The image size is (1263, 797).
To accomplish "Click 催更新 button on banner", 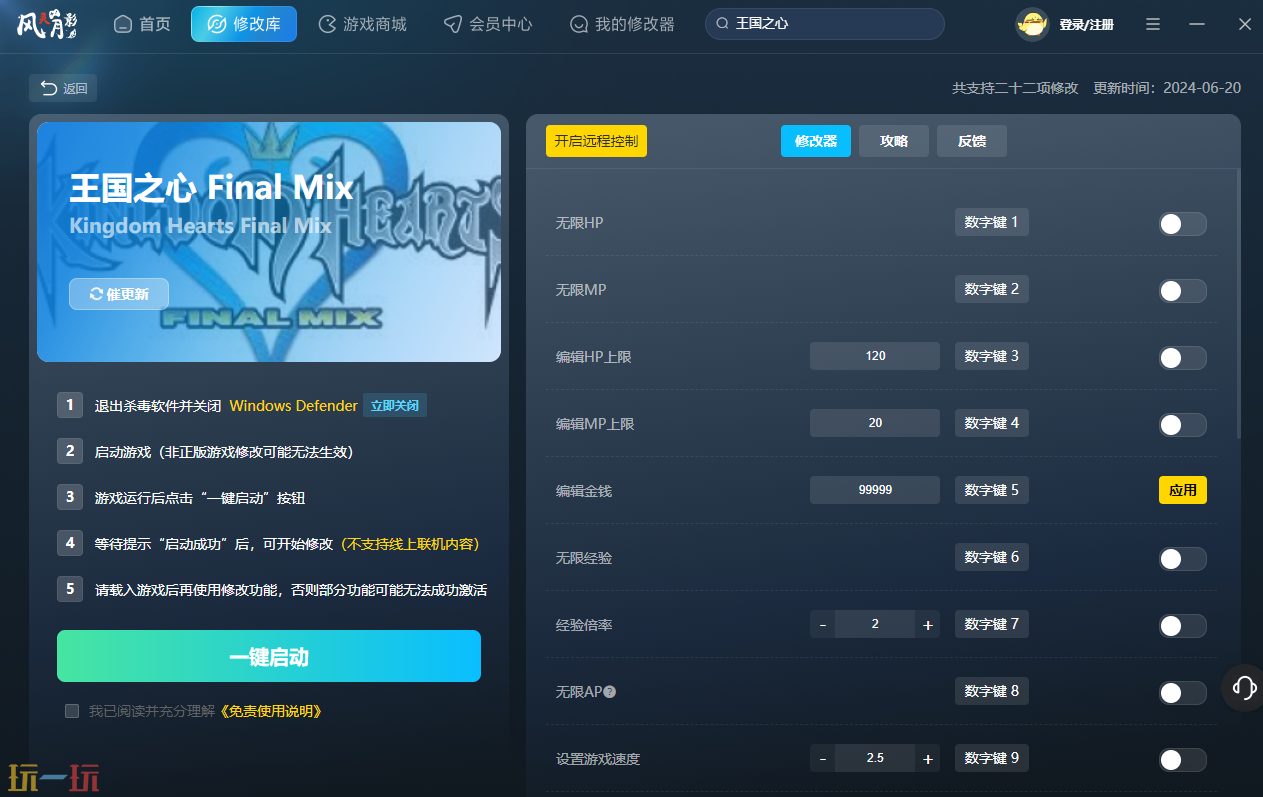I will point(119,294).
